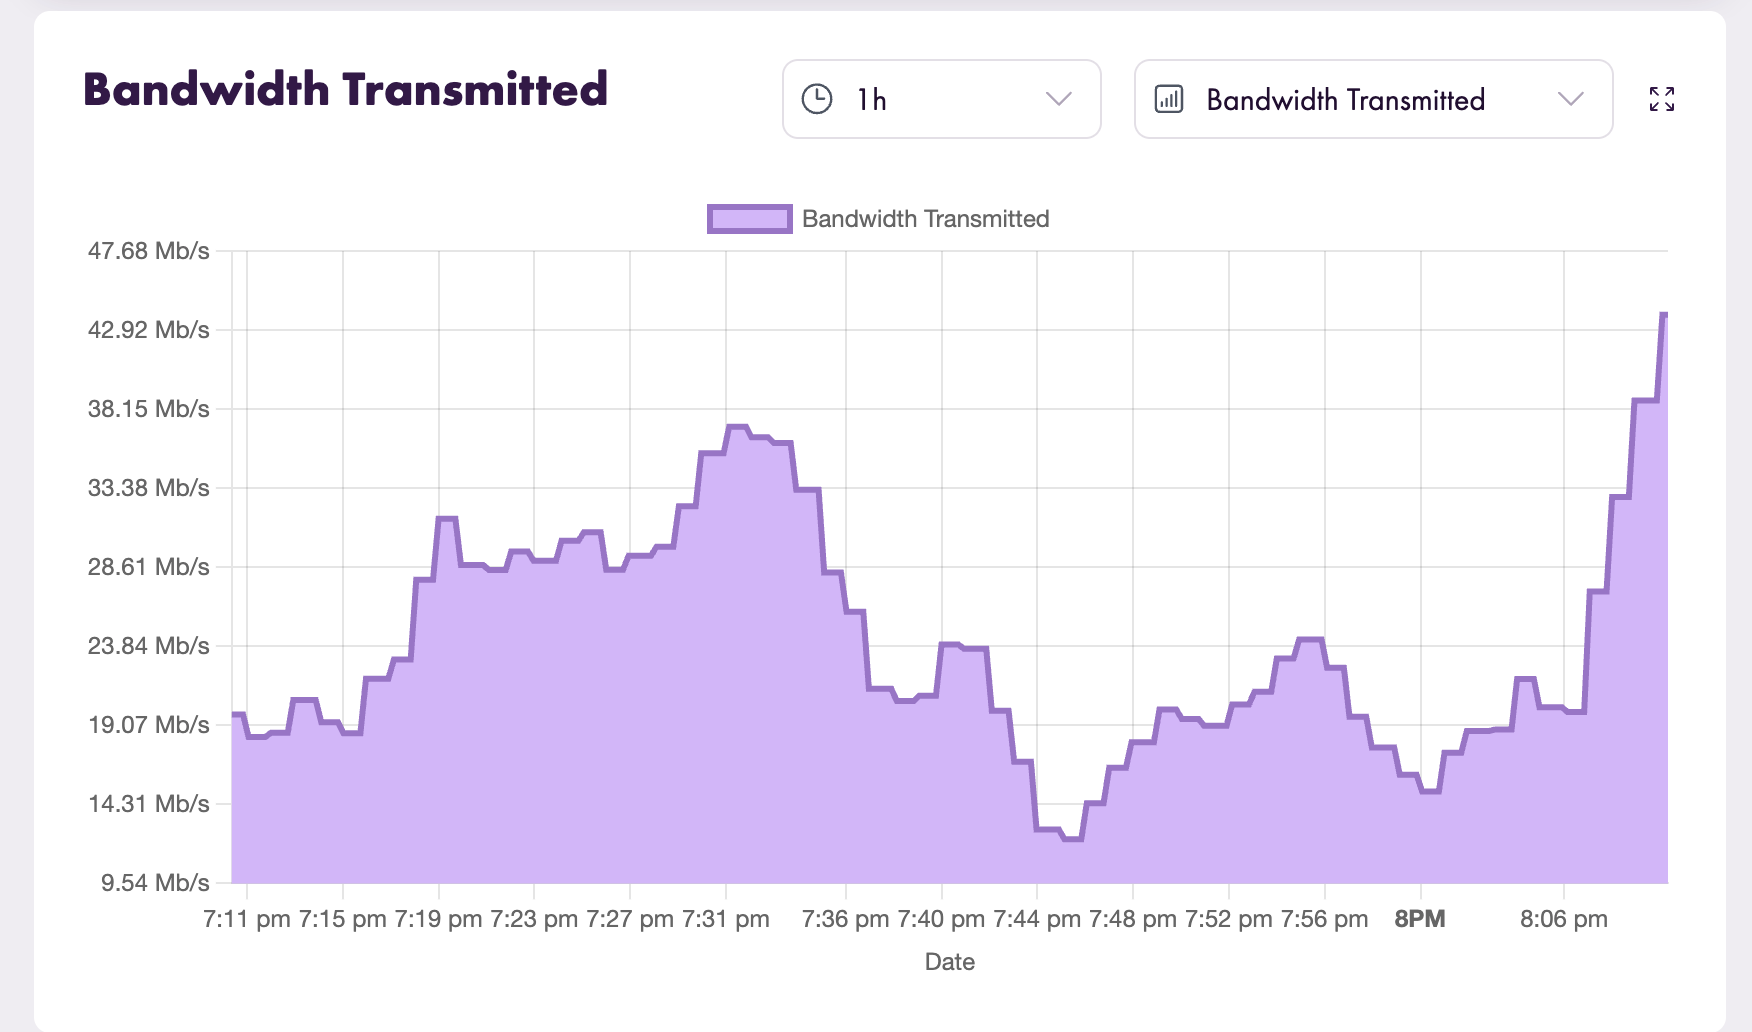Expand the Bandwidth Transmitted metric chevron
This screenshot has width=1752, height=1032.
(x=1571, y=99)
